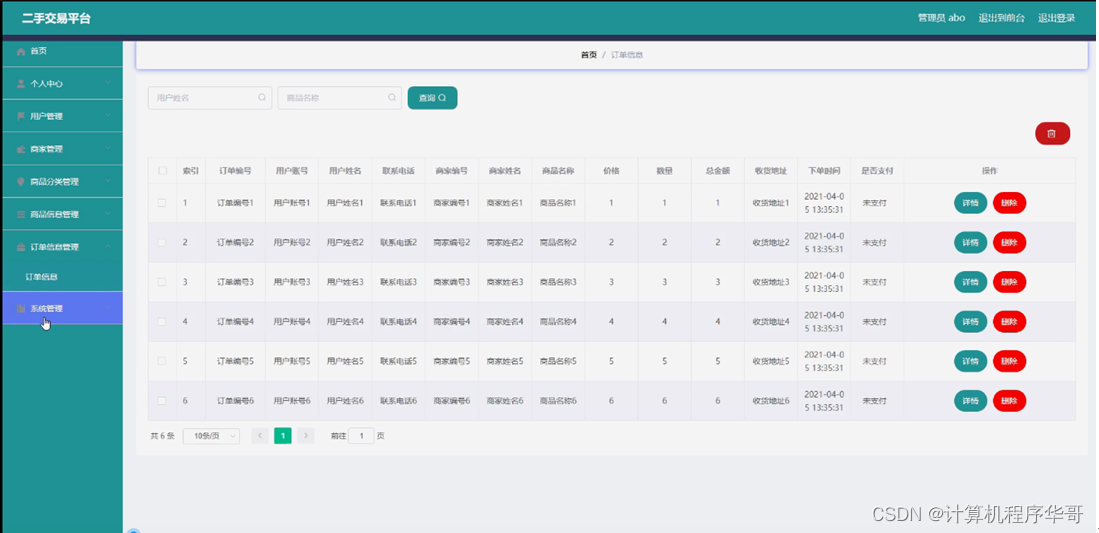The width and height of the screenshot is (1099, 533).
Task: Click the flag icon beside 用户管理
Action: click(21, 116)
